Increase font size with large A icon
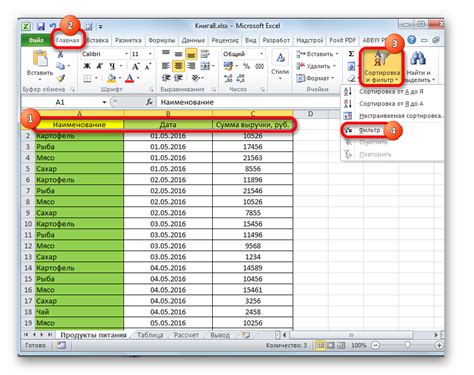 (x=136, y=66)
